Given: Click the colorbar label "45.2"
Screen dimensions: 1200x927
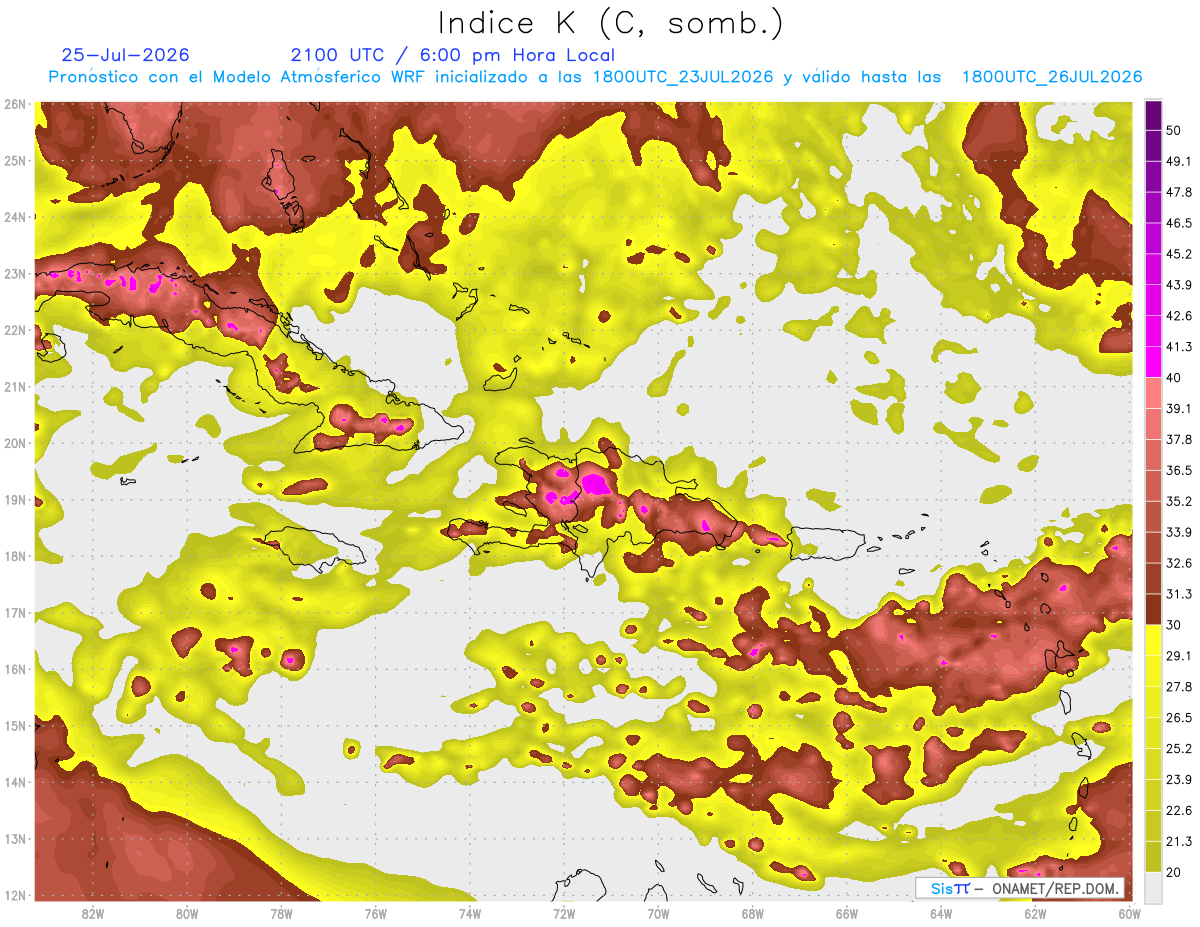Looking at the screenshot, I should [x=1179, y=254].
